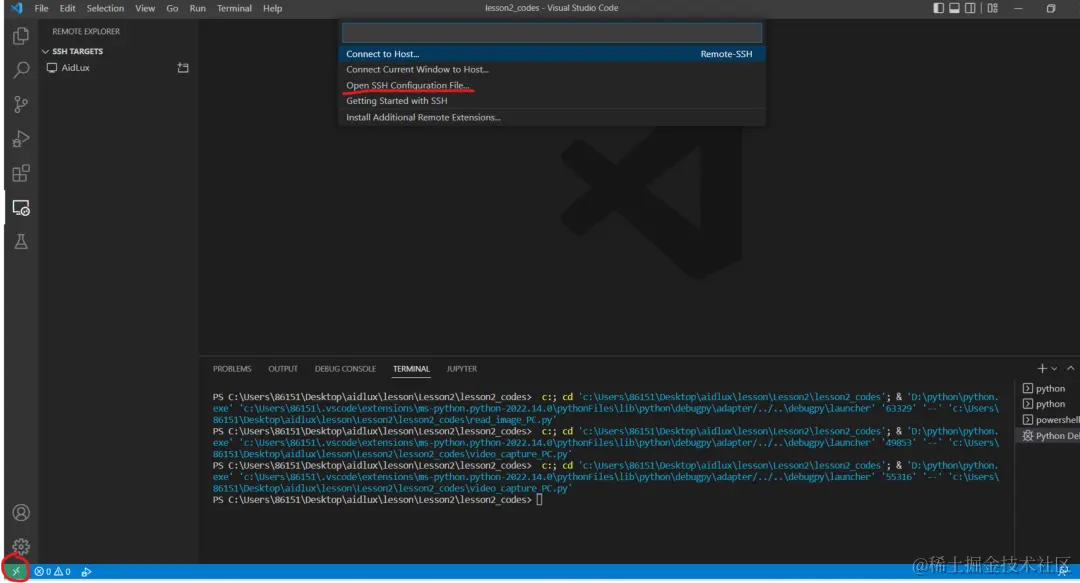Open the Extensions view

[21, 173]
